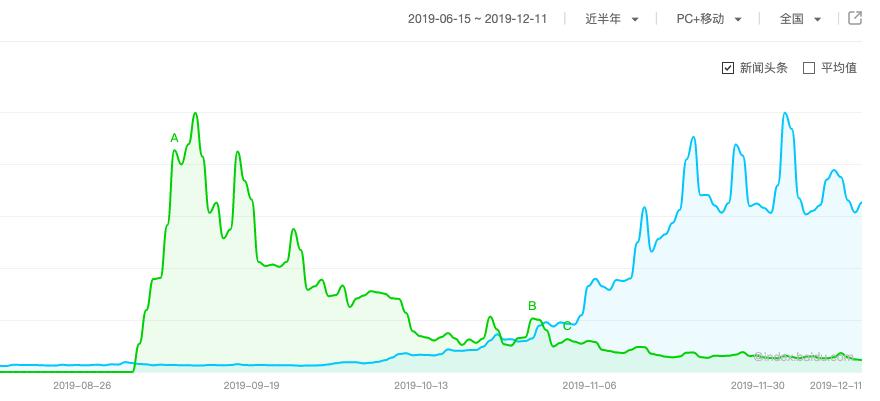Image resolution: width=880 pixels, height=401 pixels.
Task: Uncheck the 新闻头条 checkbox
Action: 728,68
